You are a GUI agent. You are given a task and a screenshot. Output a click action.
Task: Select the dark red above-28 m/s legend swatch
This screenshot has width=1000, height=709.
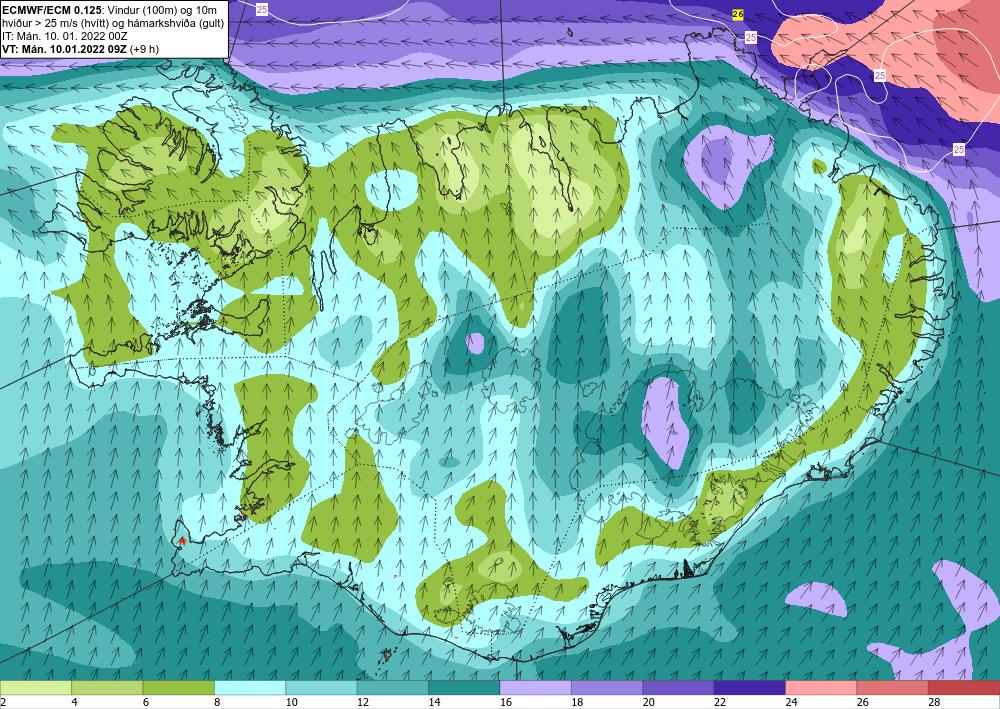964,688
